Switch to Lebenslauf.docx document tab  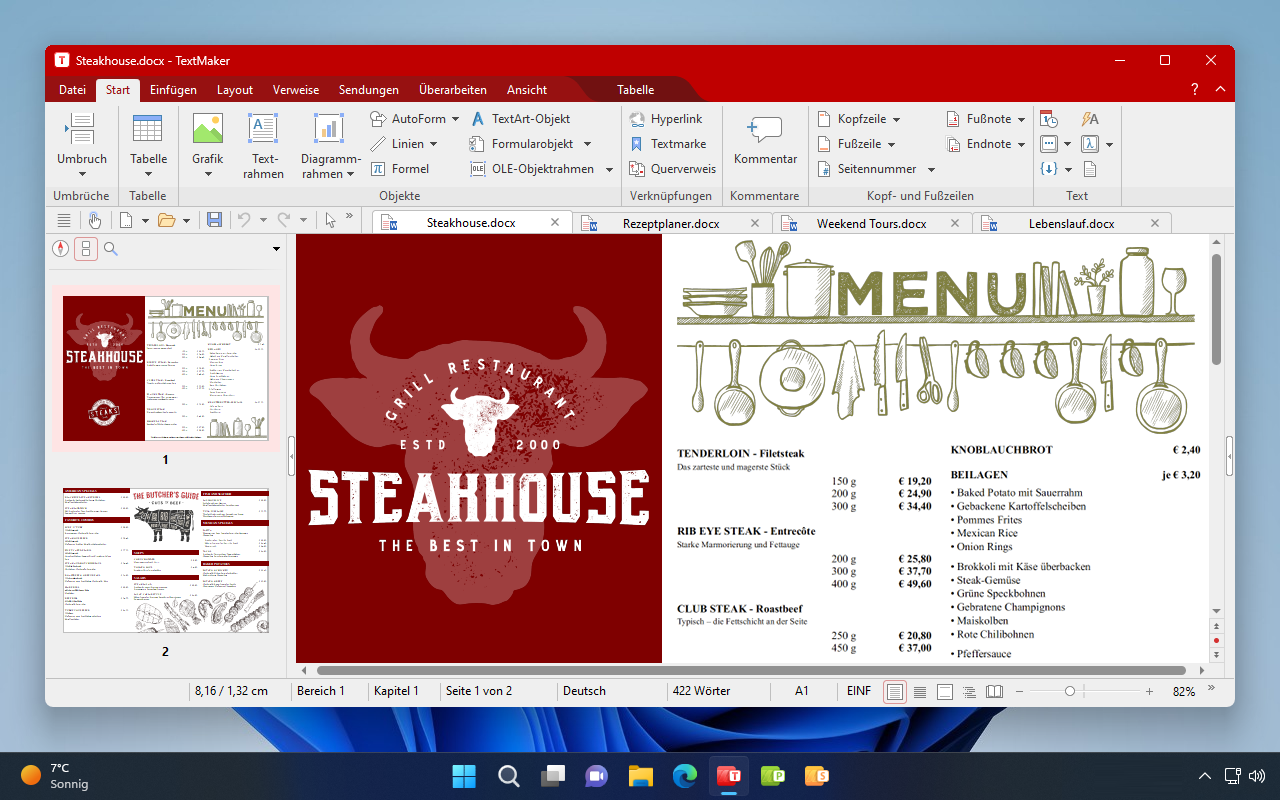tap(1071, 223)
